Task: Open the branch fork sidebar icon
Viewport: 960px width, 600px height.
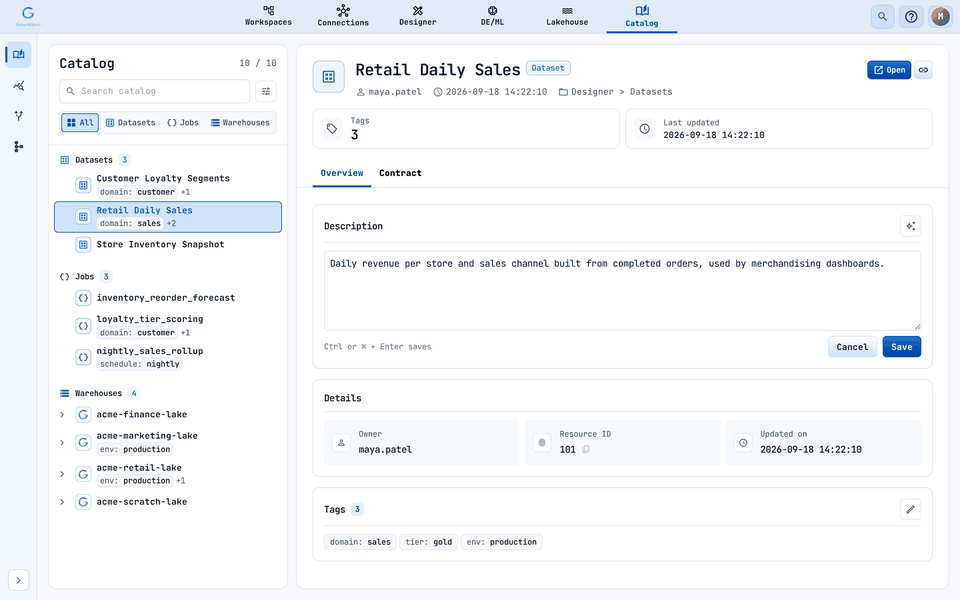Action: coord(18,116)
